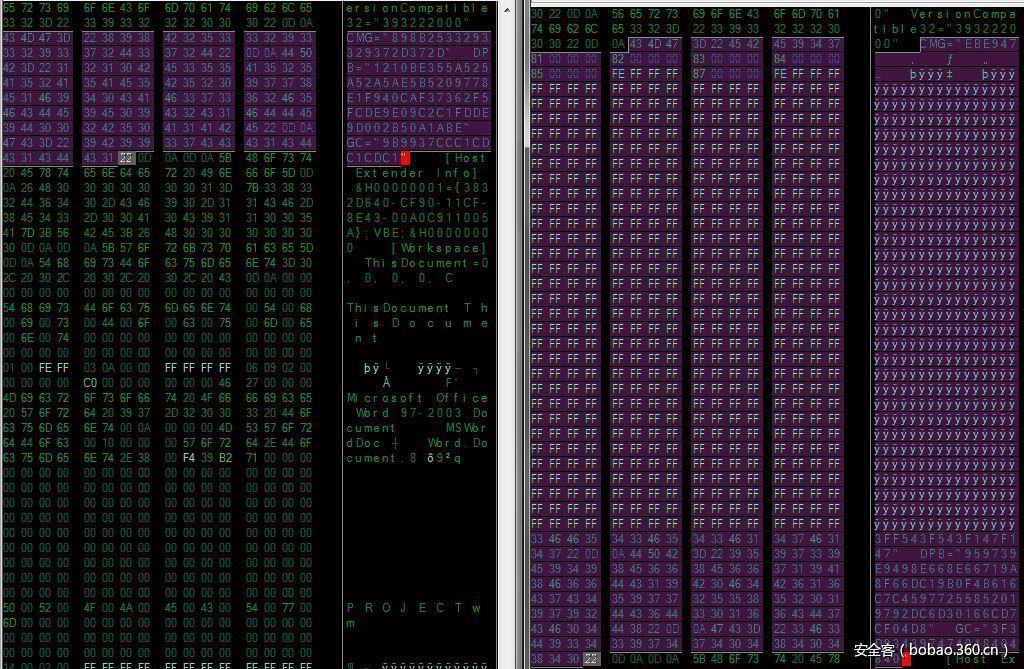Click the '83' byte in right pane

(699, 59)
